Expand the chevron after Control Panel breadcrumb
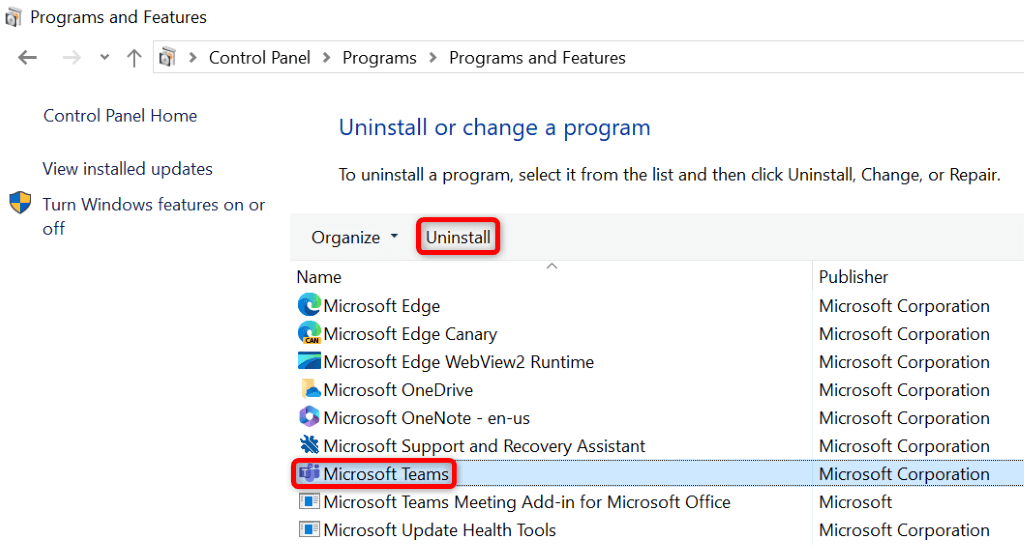This screenshot has width=1024, height=545. 326,58
